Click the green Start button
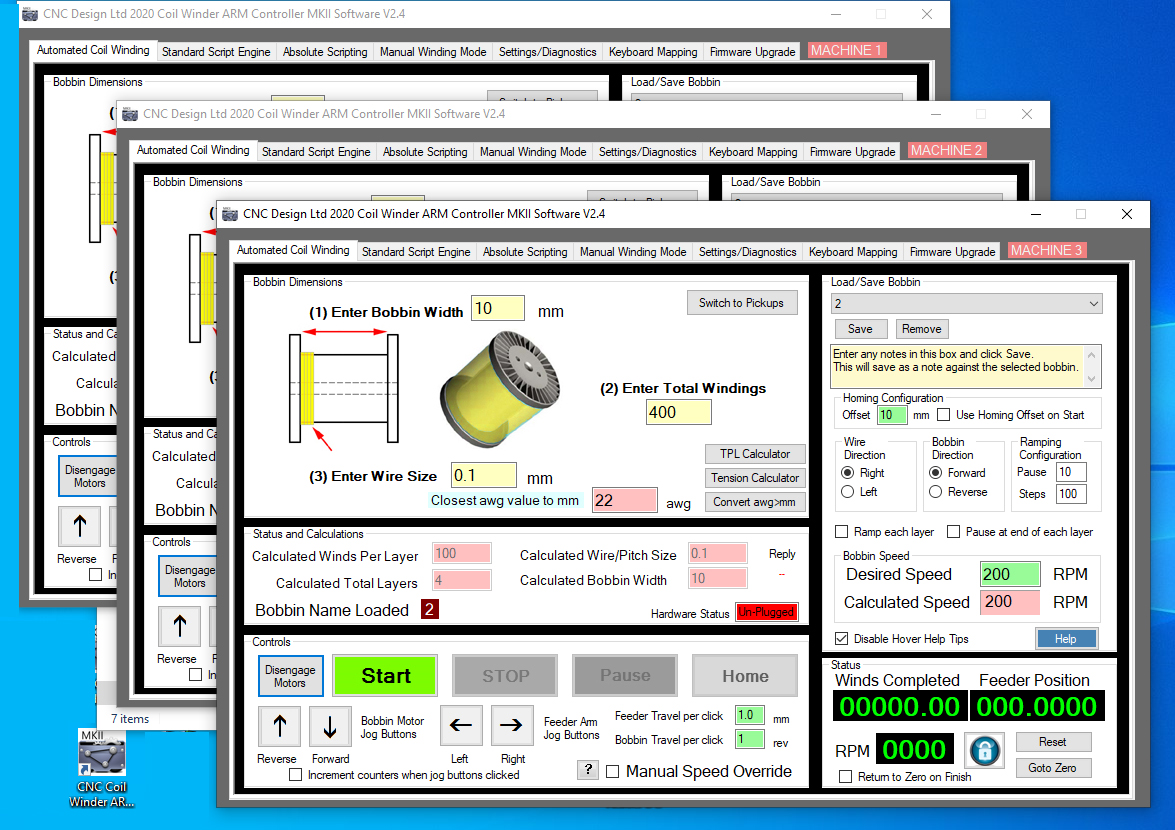This screenshot has height=830, width=1175. (x=385, y=676)
